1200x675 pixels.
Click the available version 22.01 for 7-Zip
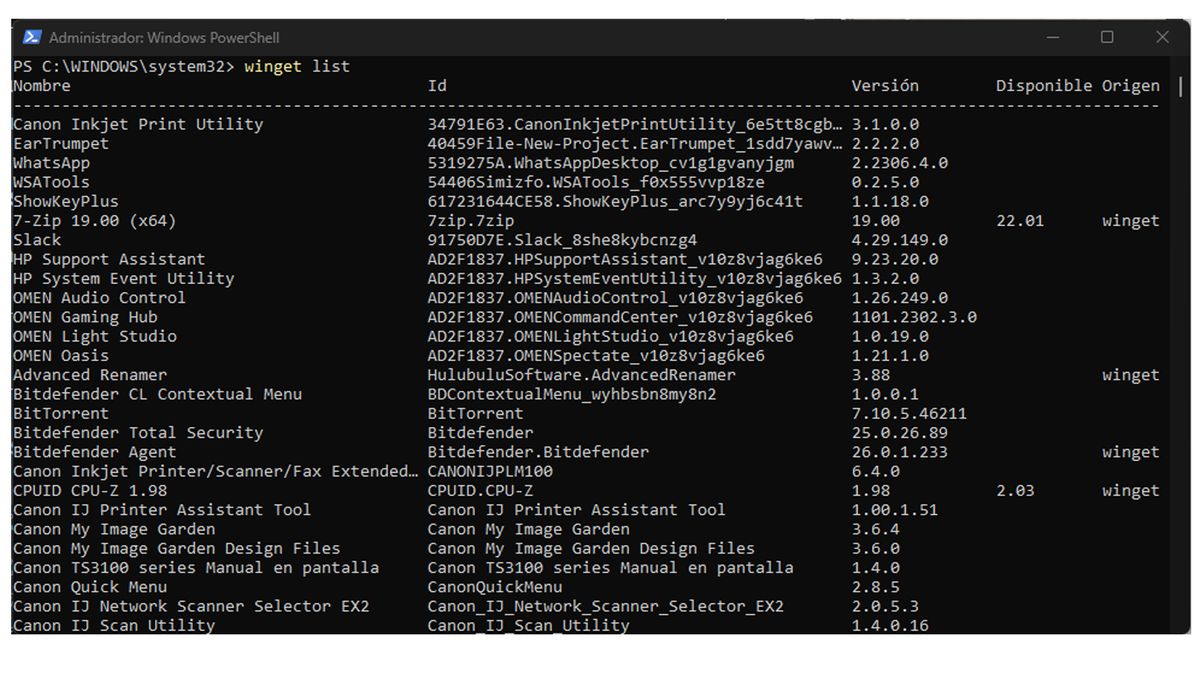[1020, 220]
